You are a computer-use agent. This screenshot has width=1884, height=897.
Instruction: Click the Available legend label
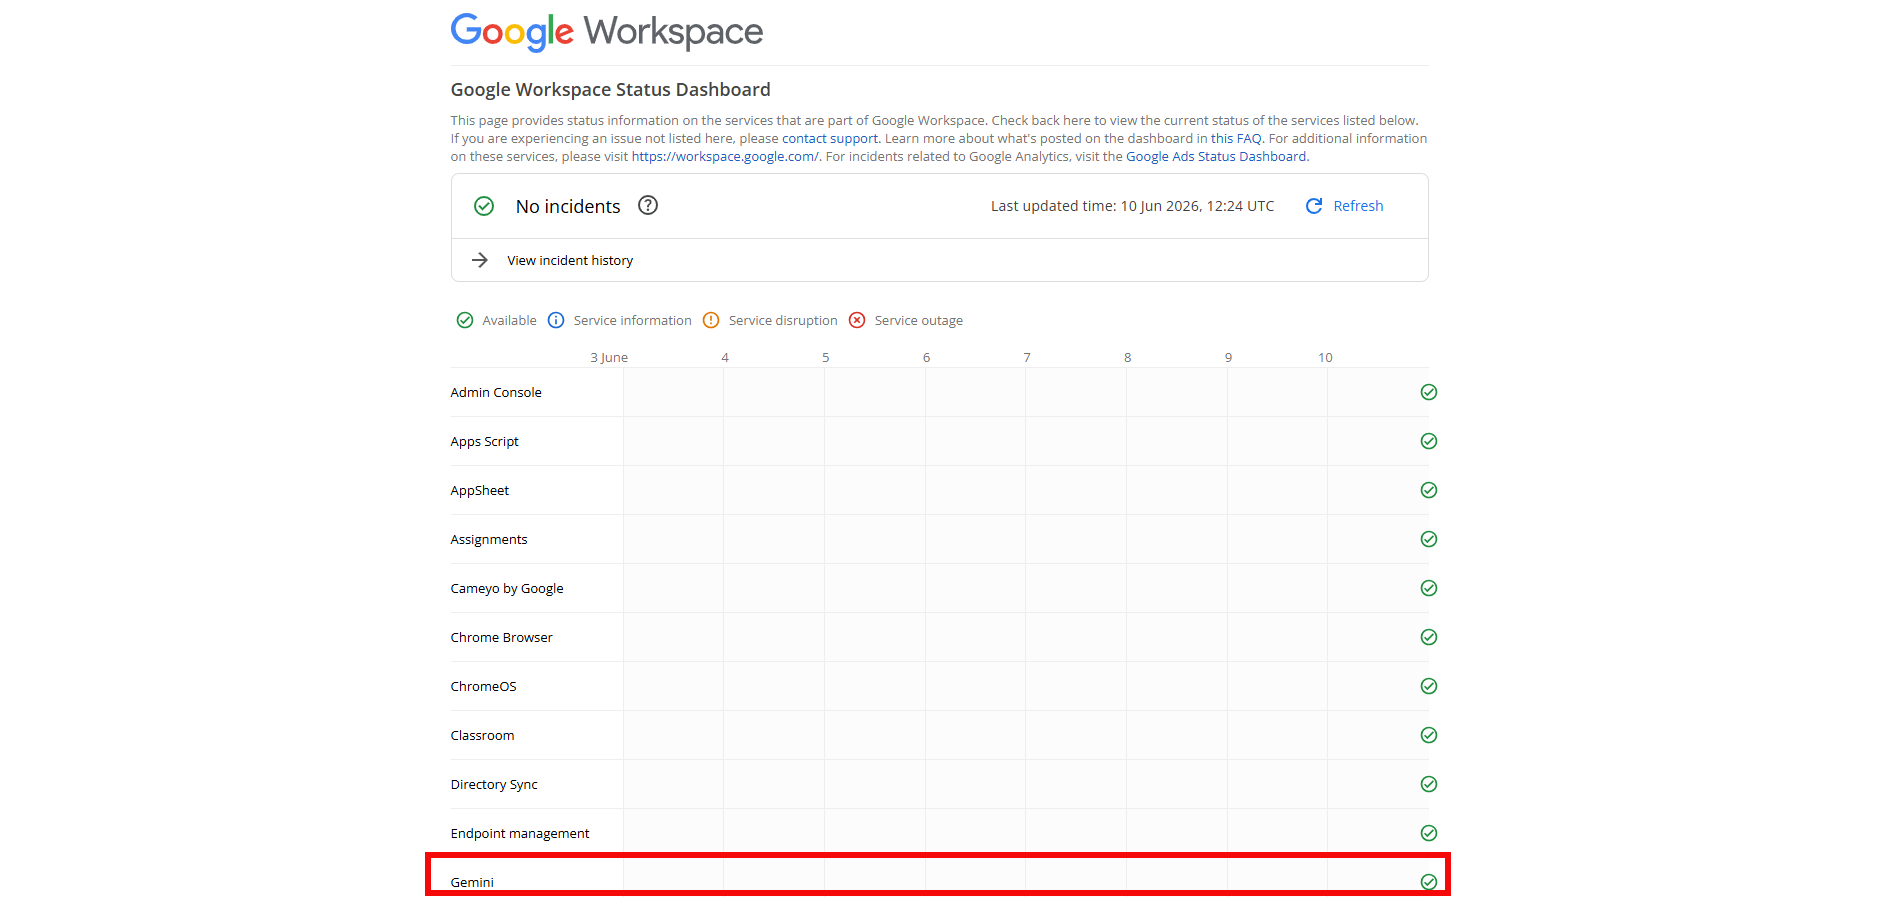[x=510, y=321]
